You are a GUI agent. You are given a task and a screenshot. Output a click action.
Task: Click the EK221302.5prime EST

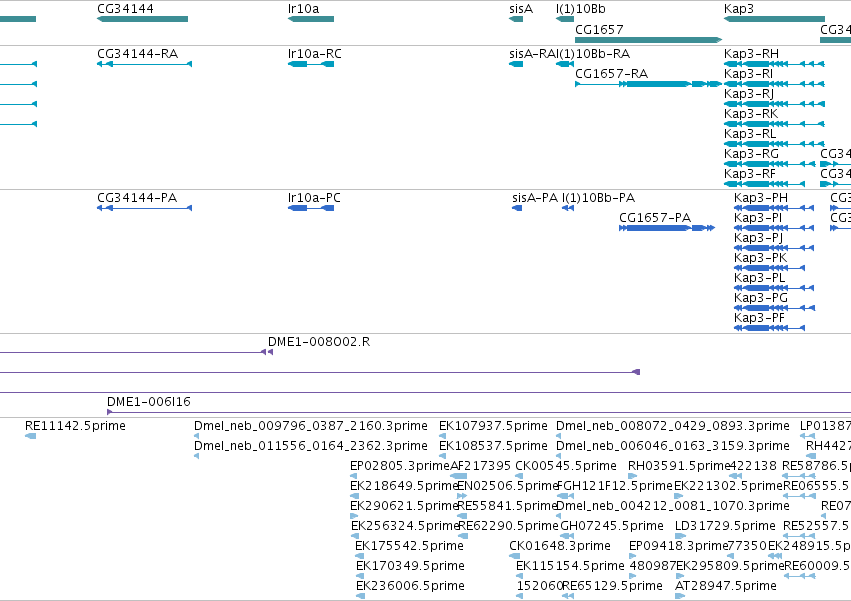click(x=678, y=496)
